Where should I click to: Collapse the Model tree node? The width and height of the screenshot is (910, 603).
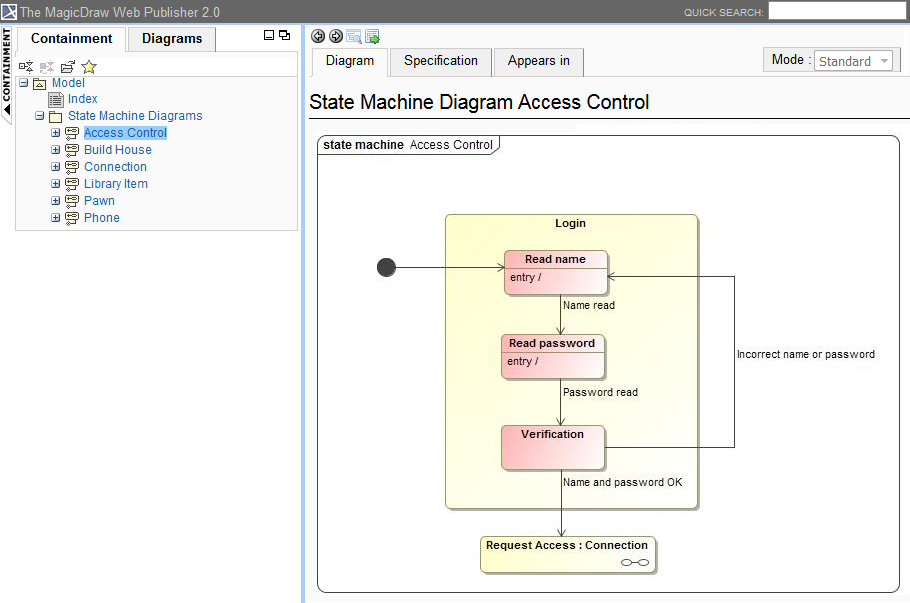coord(24,83)
